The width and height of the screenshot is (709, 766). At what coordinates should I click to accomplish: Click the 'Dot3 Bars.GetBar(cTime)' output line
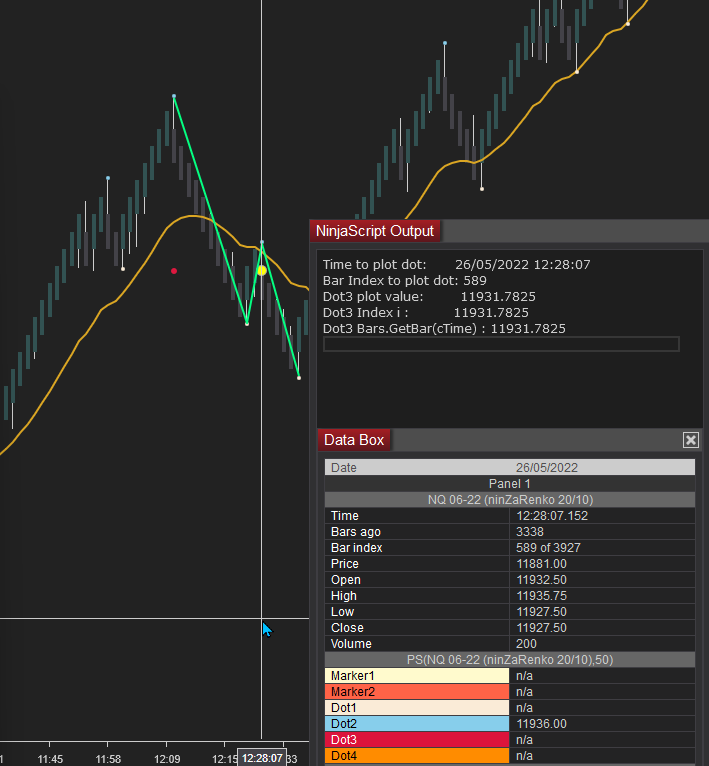444,329
